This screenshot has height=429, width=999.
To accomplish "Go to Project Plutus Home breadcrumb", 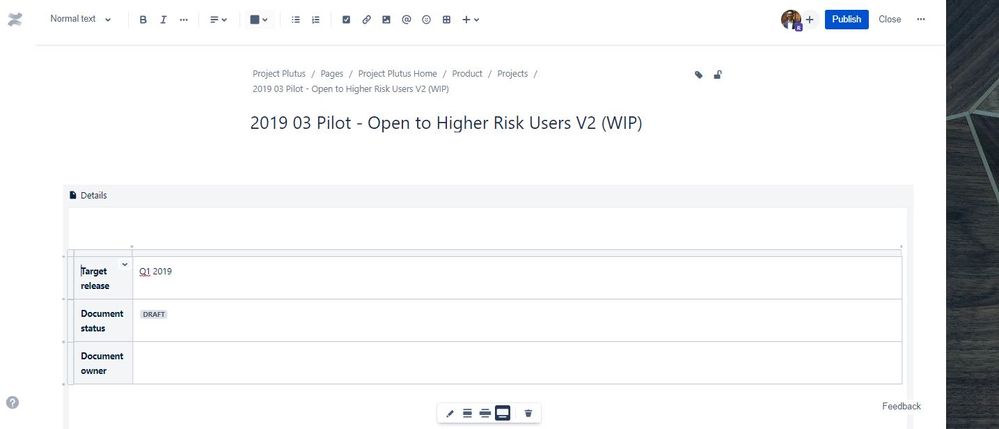I will [x=398, y=74].
